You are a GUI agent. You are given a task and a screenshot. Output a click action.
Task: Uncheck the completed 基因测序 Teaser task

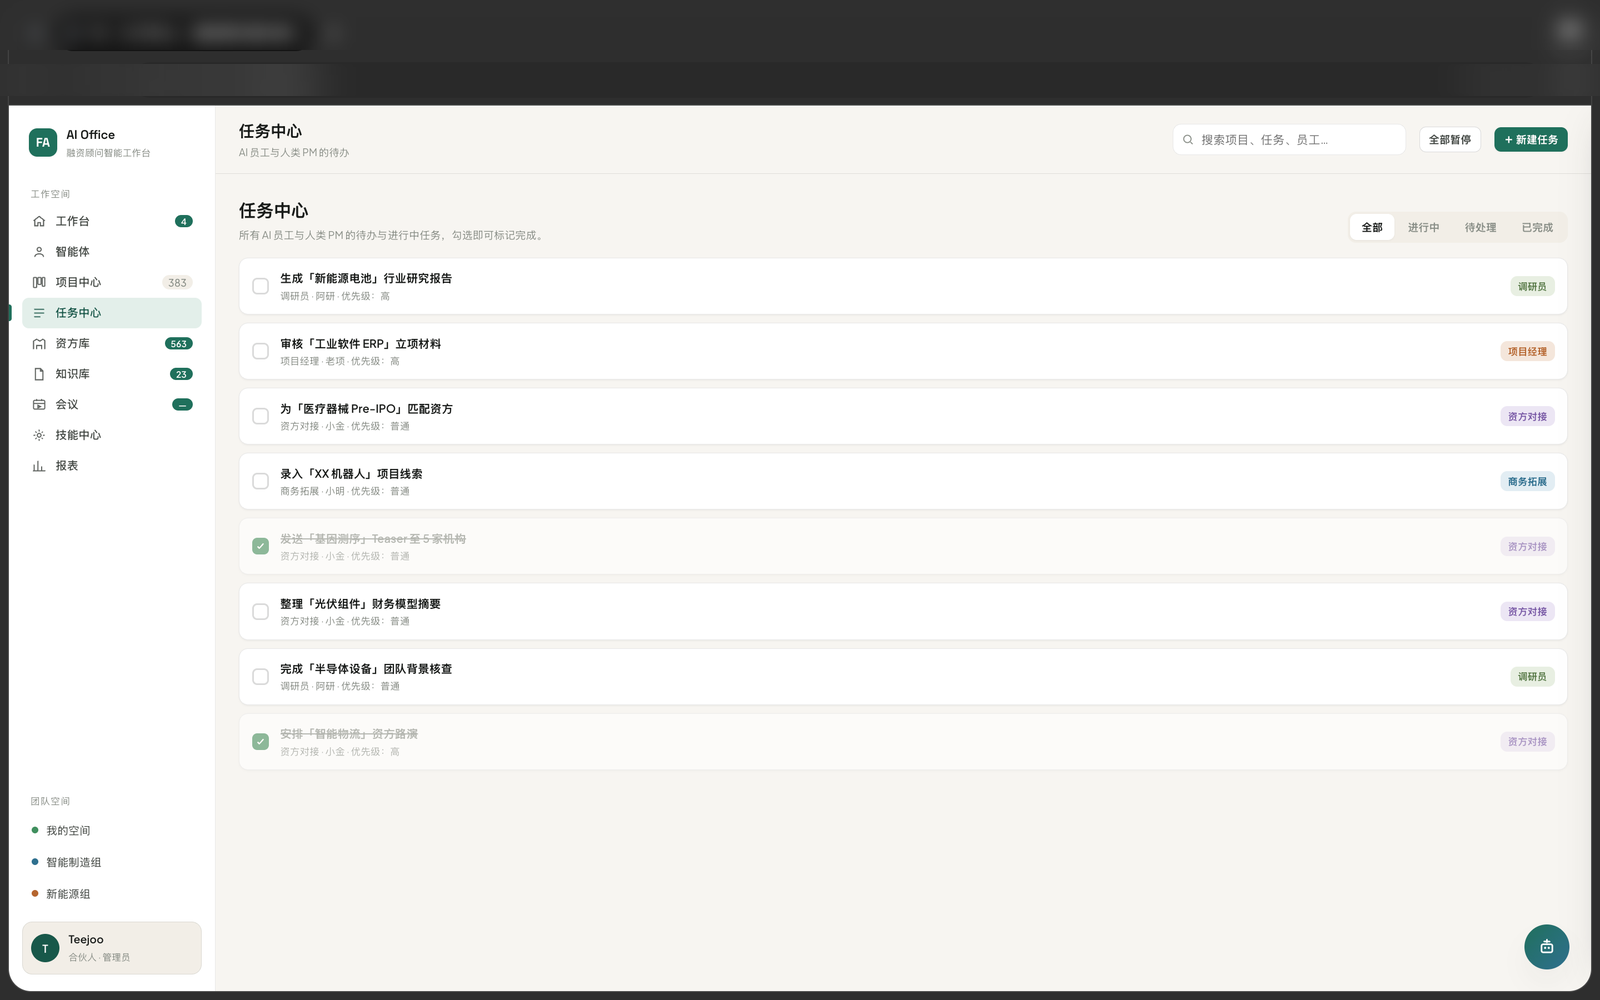[260, 546]
